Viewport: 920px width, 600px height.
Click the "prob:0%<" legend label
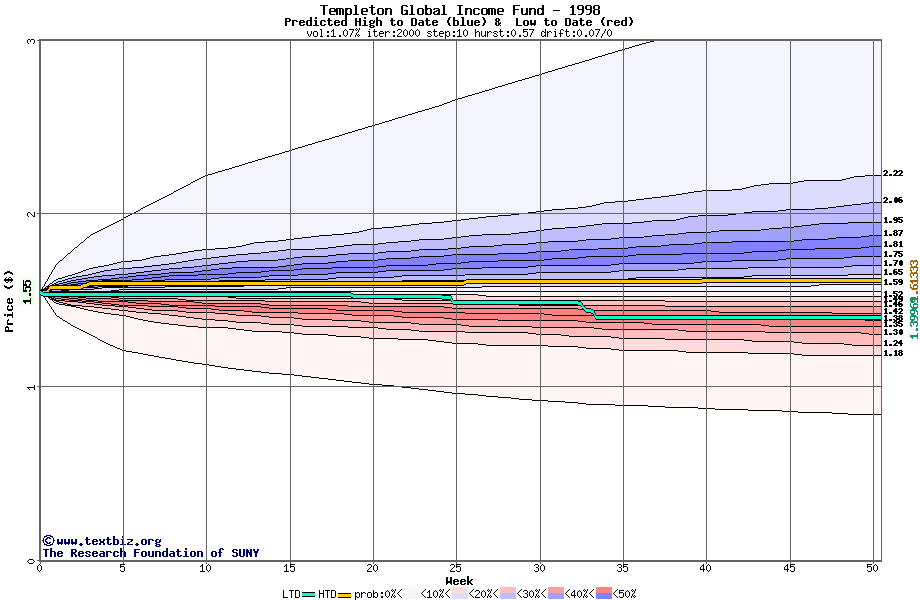point(379,594)
